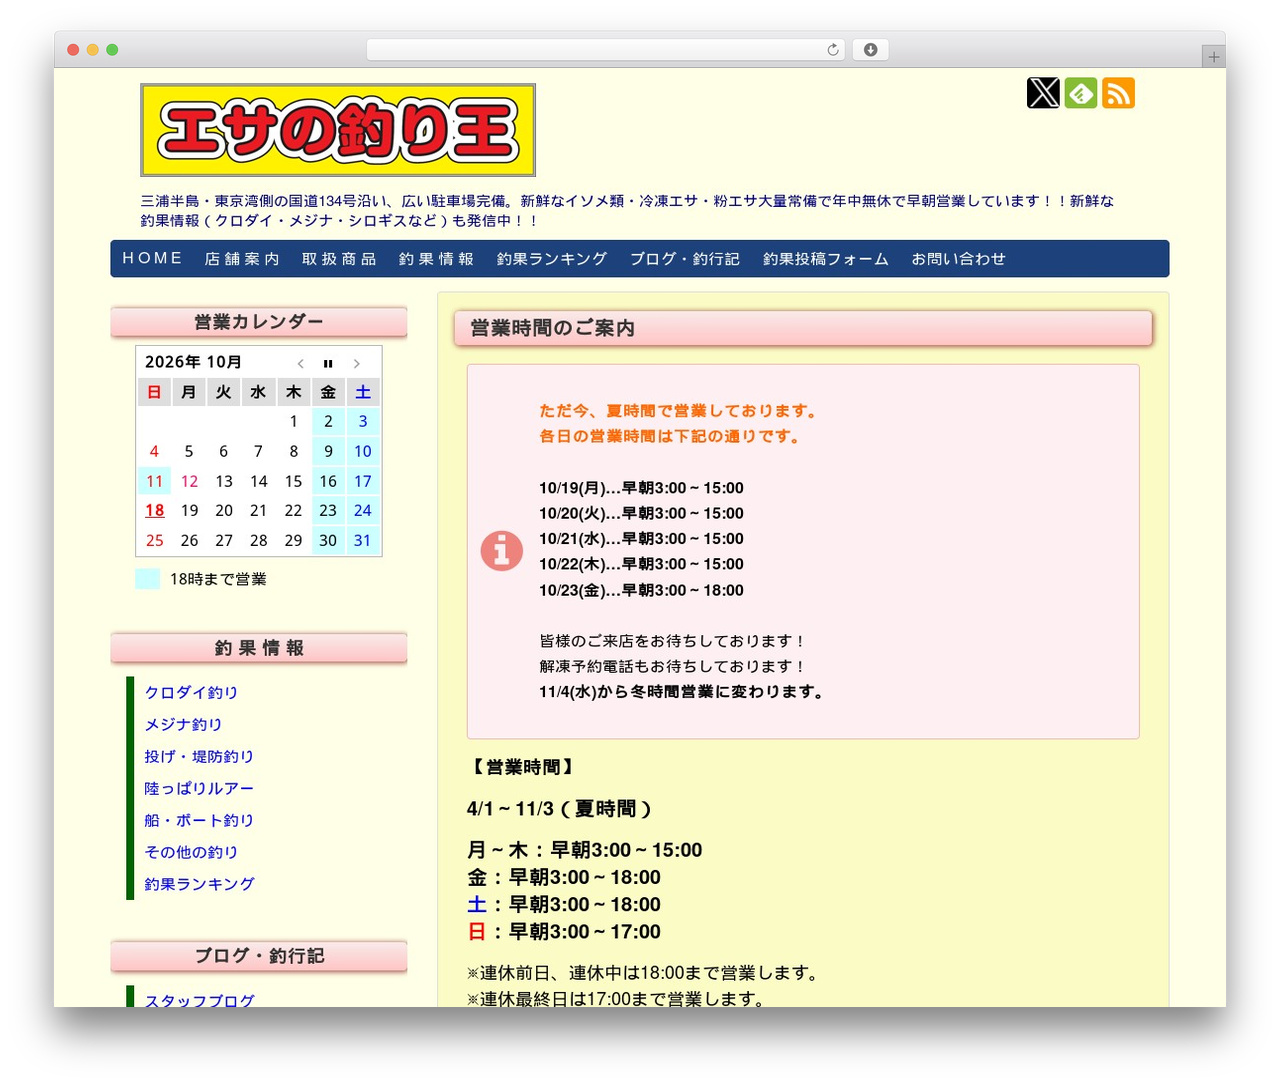This screenshot has width=1280, height=1084.
Task: Open a new browser tab
Action: coord(1213,57)
